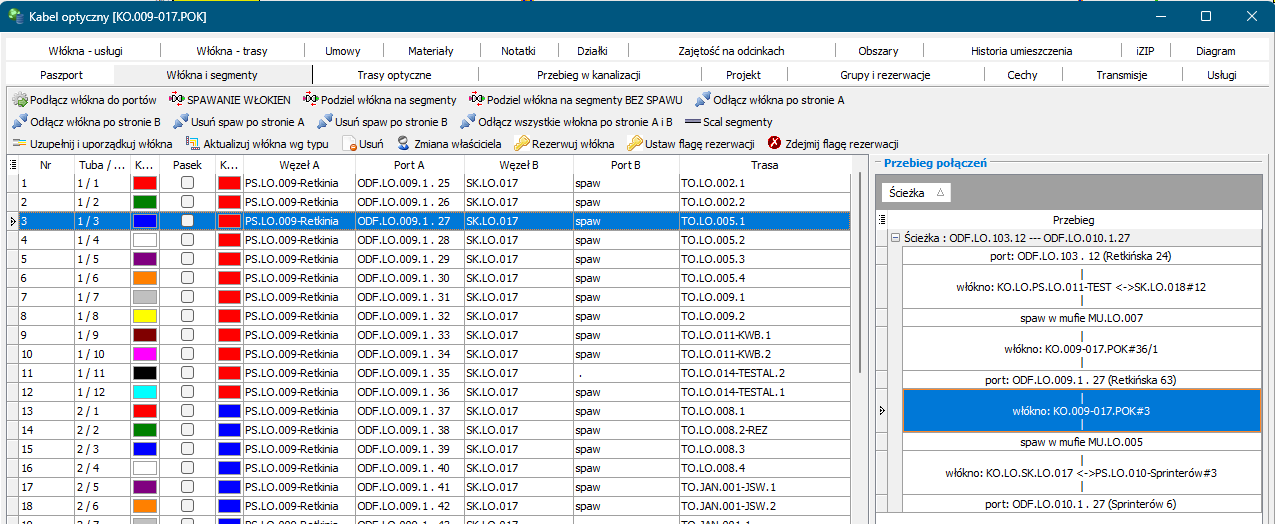Click the Ustaw flagę rezerwacji key icon
Viewport: 1275px width, 524px height.
[634, 144]
